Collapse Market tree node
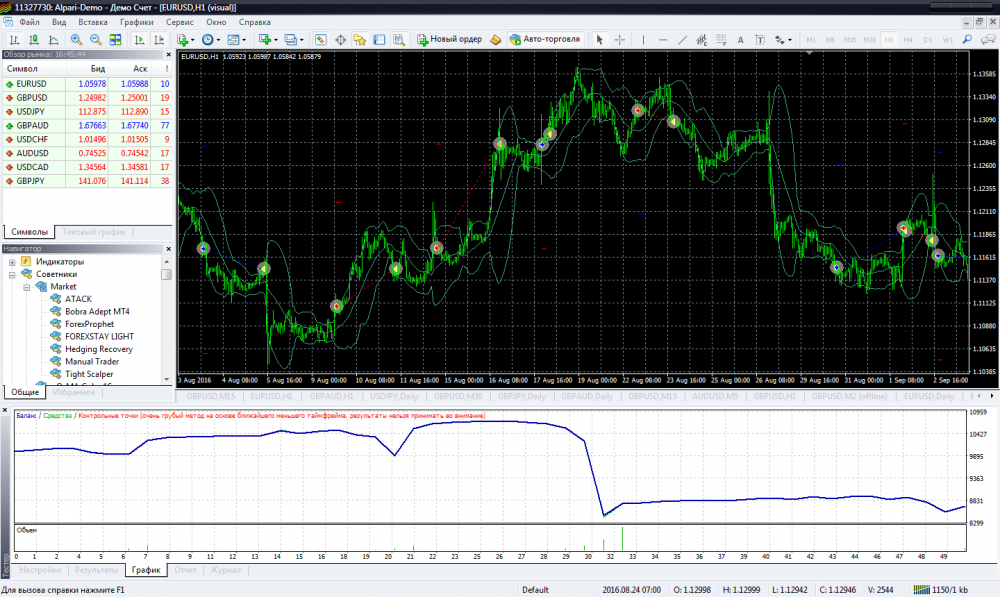The height and width of the screenshot is (597, 1000). click(x=27, y=288)
